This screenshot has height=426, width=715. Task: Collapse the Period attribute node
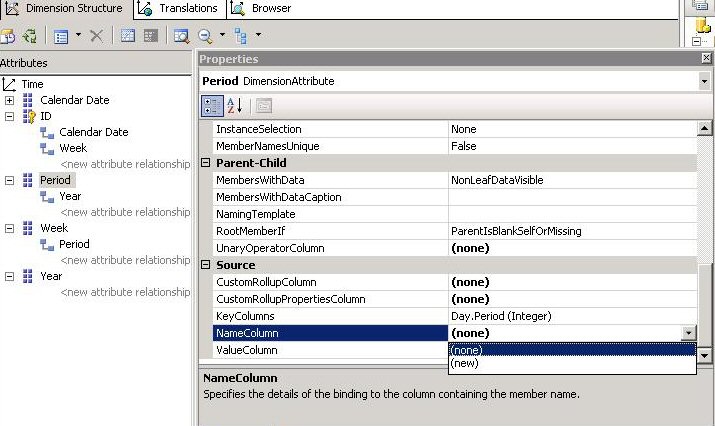[9, 181]
